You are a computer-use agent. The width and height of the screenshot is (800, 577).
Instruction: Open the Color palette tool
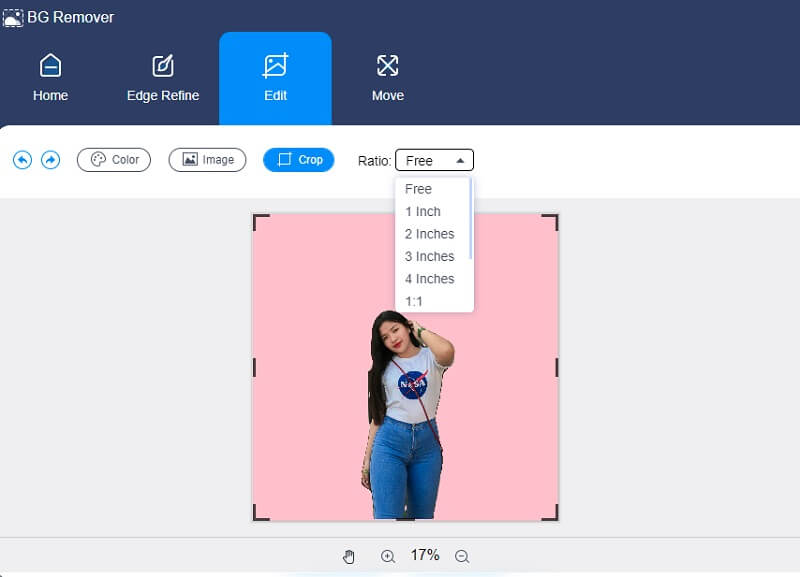coord(113,159)
